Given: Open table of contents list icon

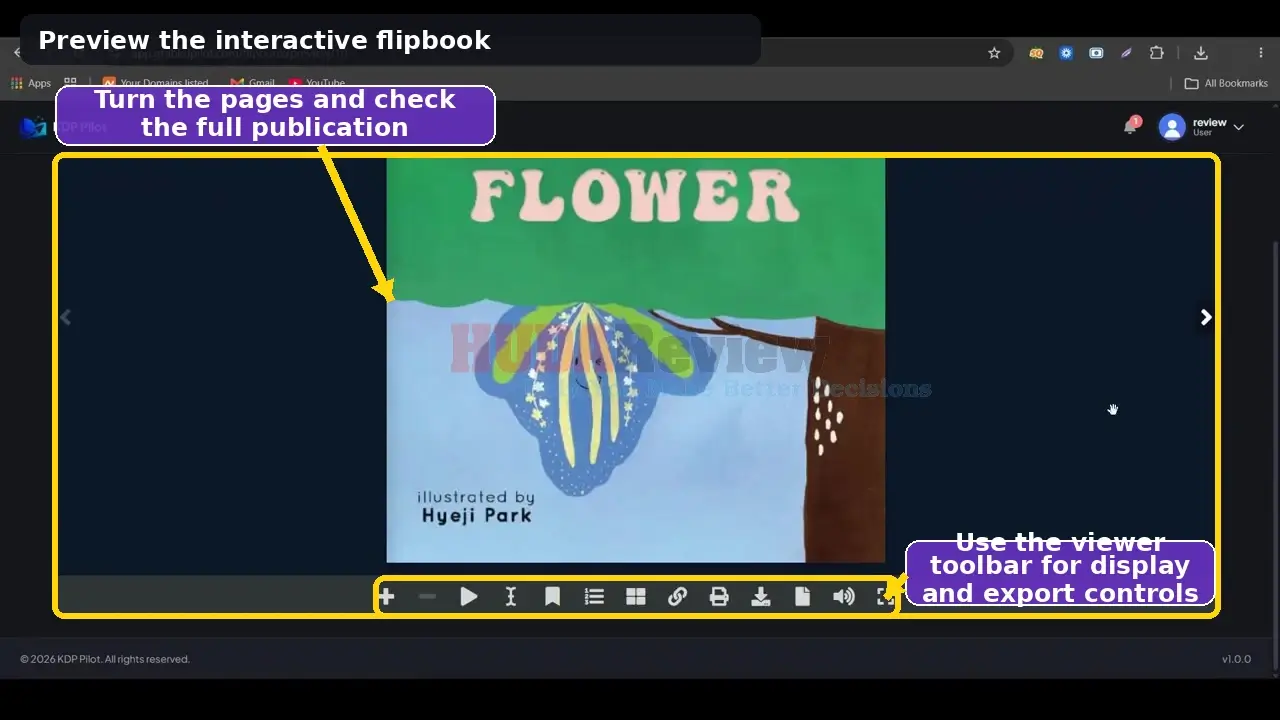Looking at the screenshot, I should pyautogui.click(x=594, y=597).
